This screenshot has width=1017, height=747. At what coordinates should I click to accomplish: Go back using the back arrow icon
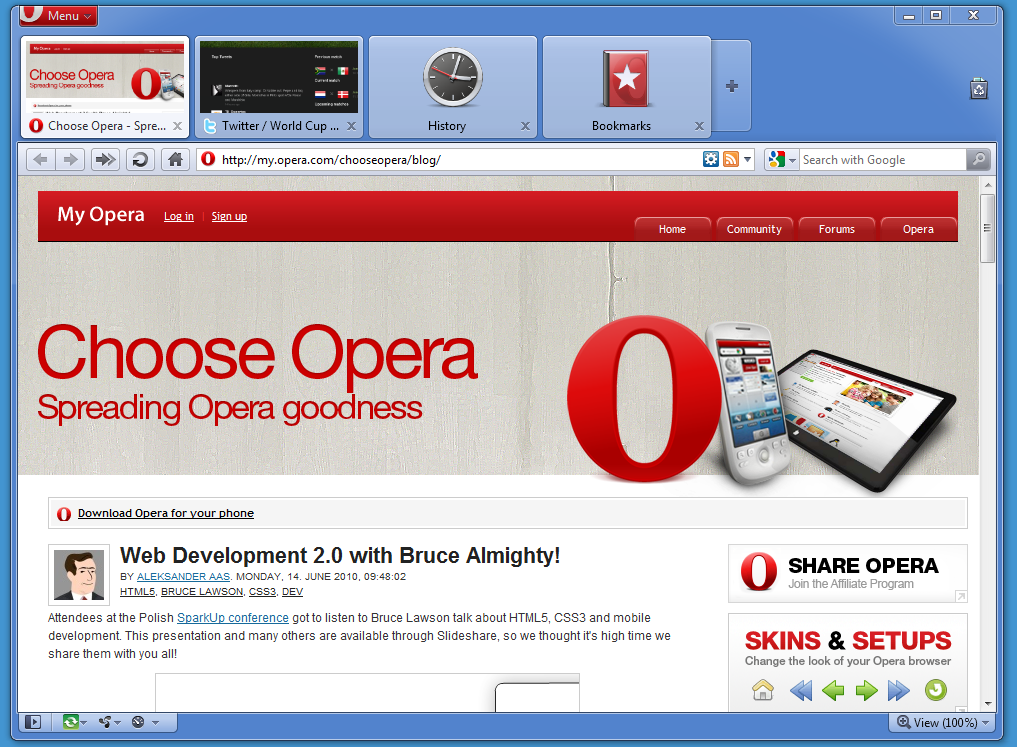tap(38, 159)
